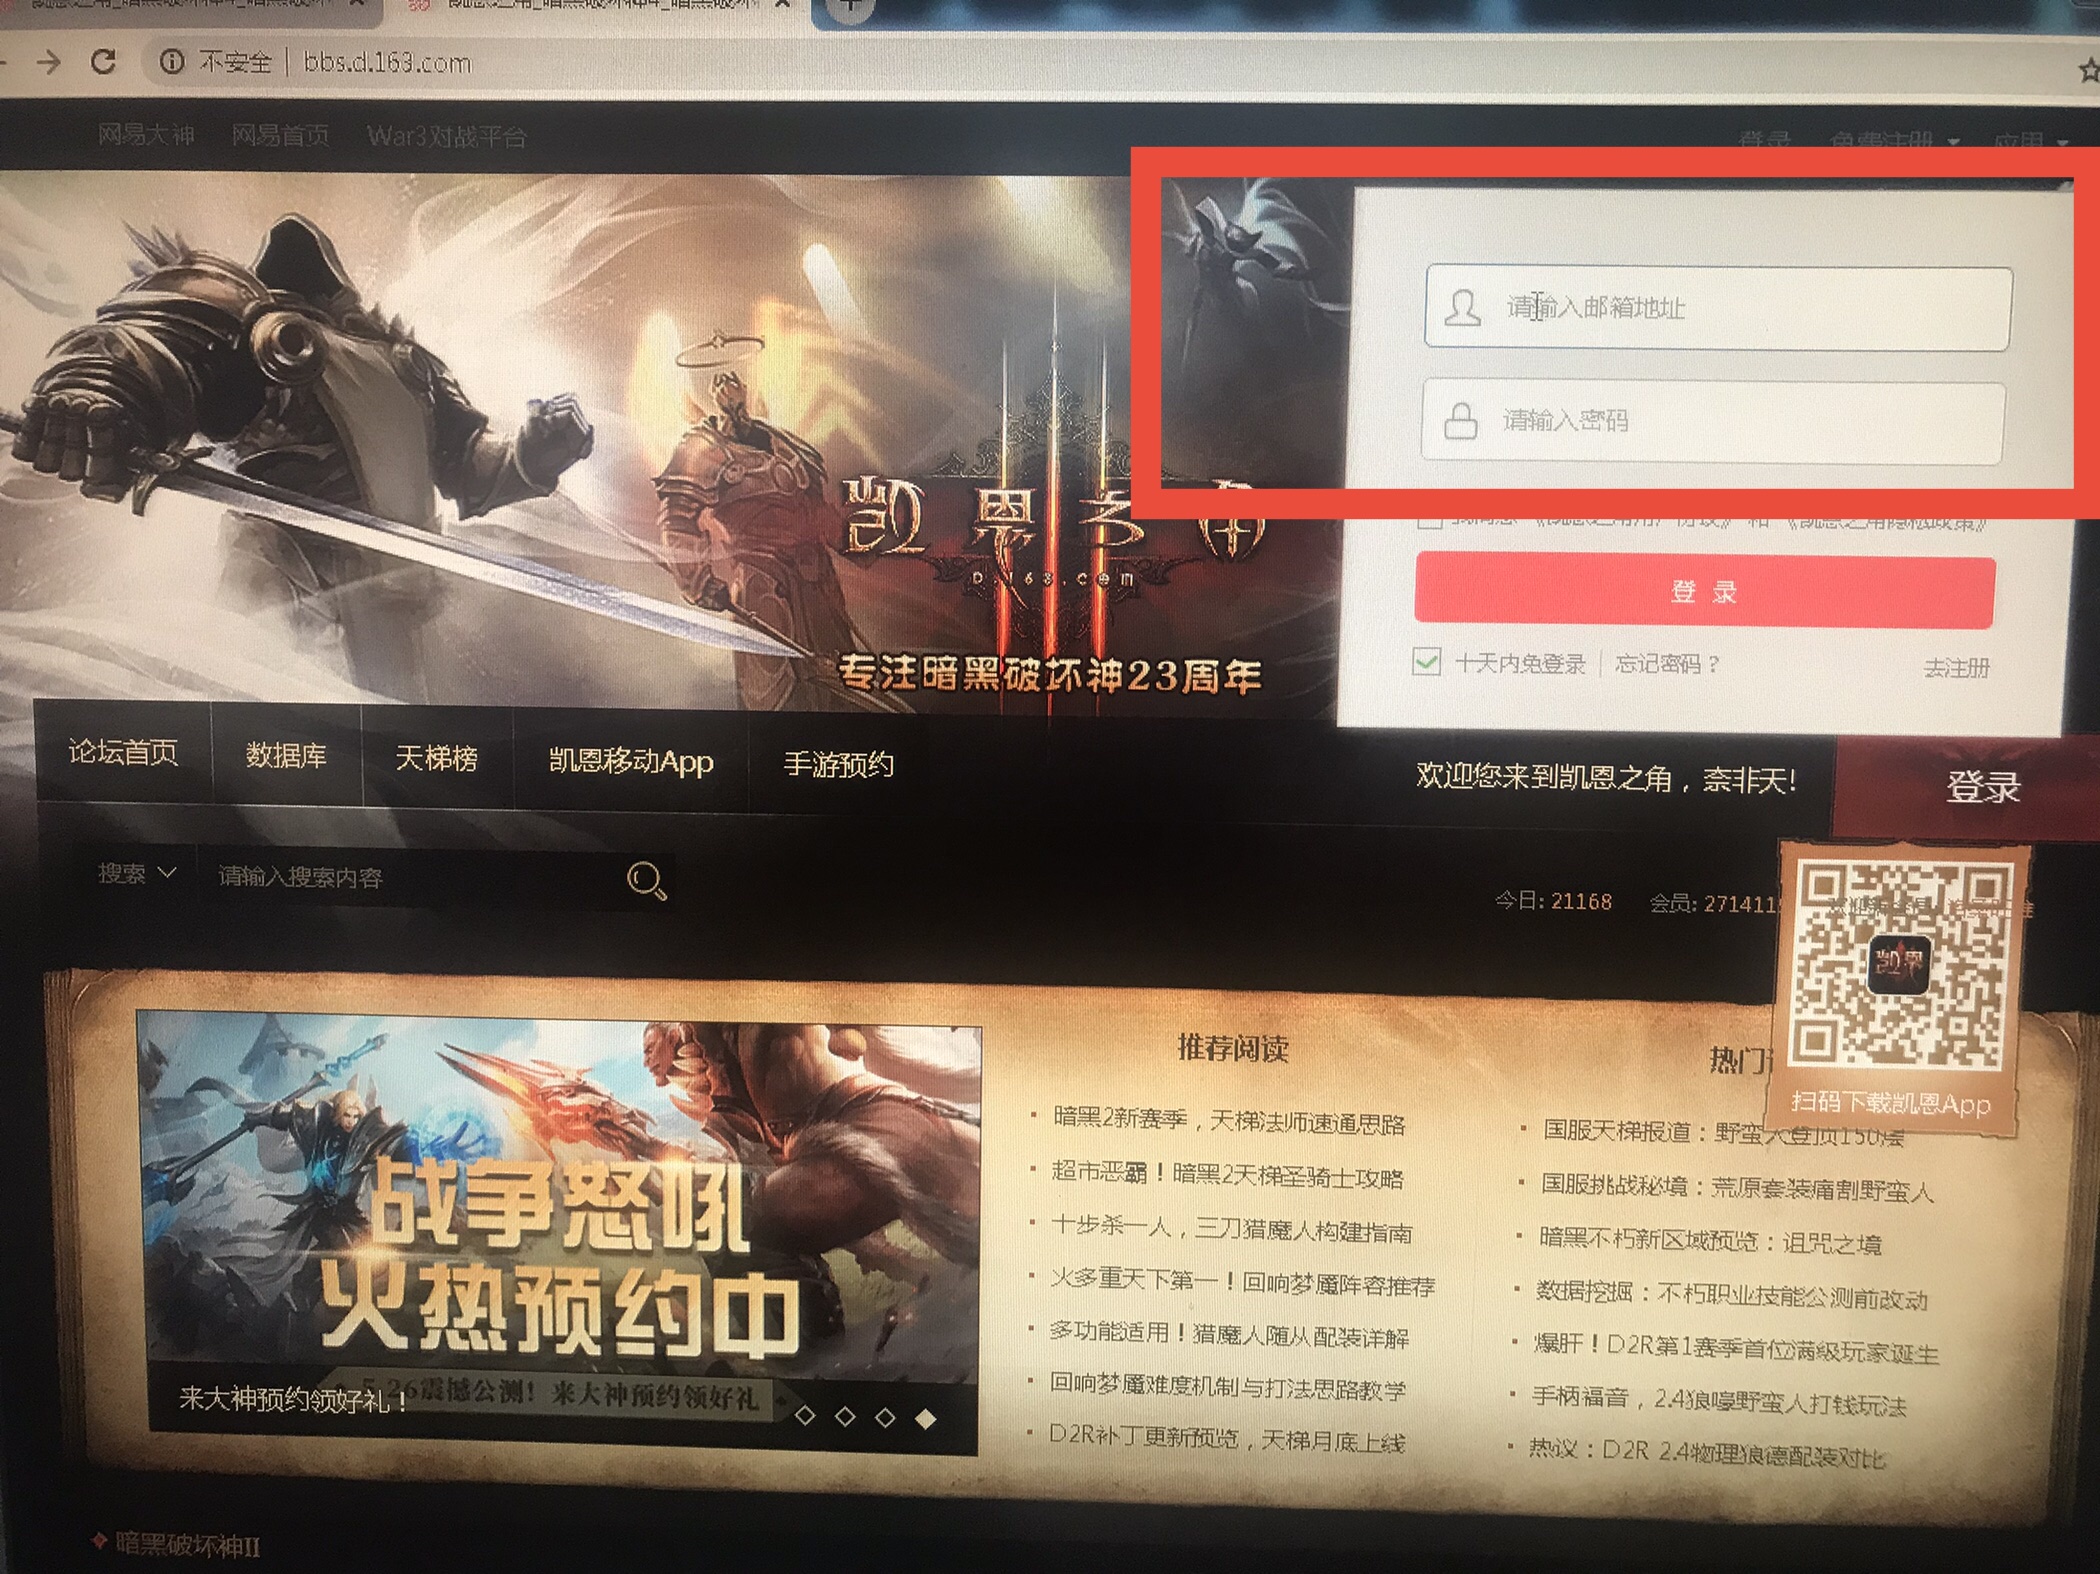Open the 网易大神 top link
The height and width of the screenshot is (1574, 2100).
coord(146,135)
